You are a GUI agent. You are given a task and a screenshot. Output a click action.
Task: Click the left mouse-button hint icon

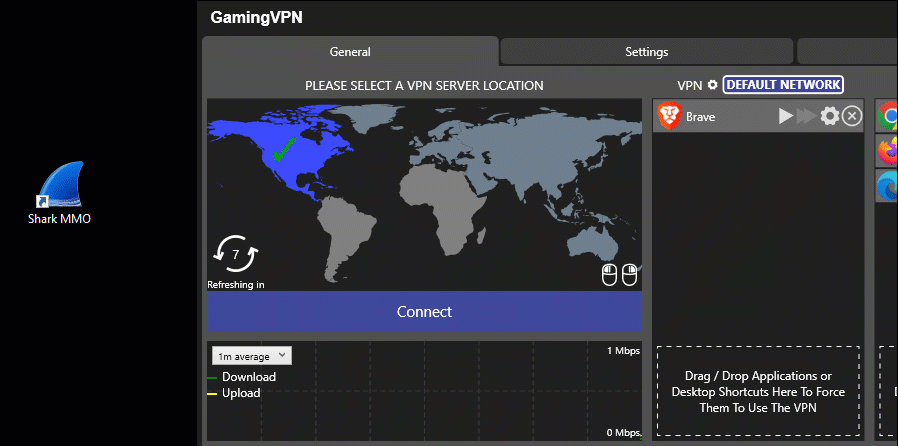click(609, 274)
